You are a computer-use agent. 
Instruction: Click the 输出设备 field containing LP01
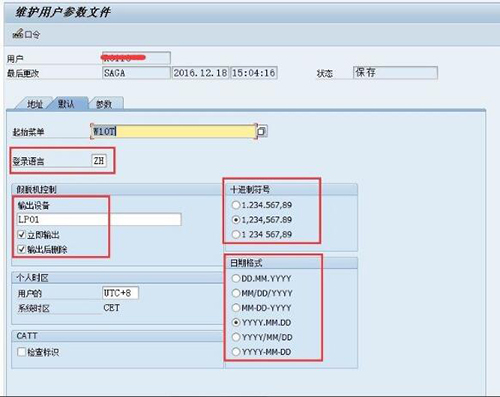pos(99,219)
